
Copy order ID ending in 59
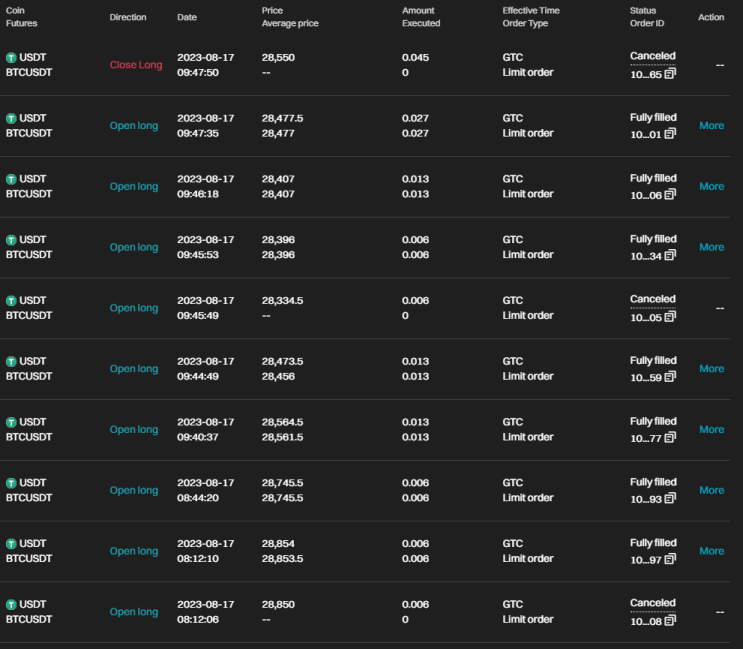point(670,377)
